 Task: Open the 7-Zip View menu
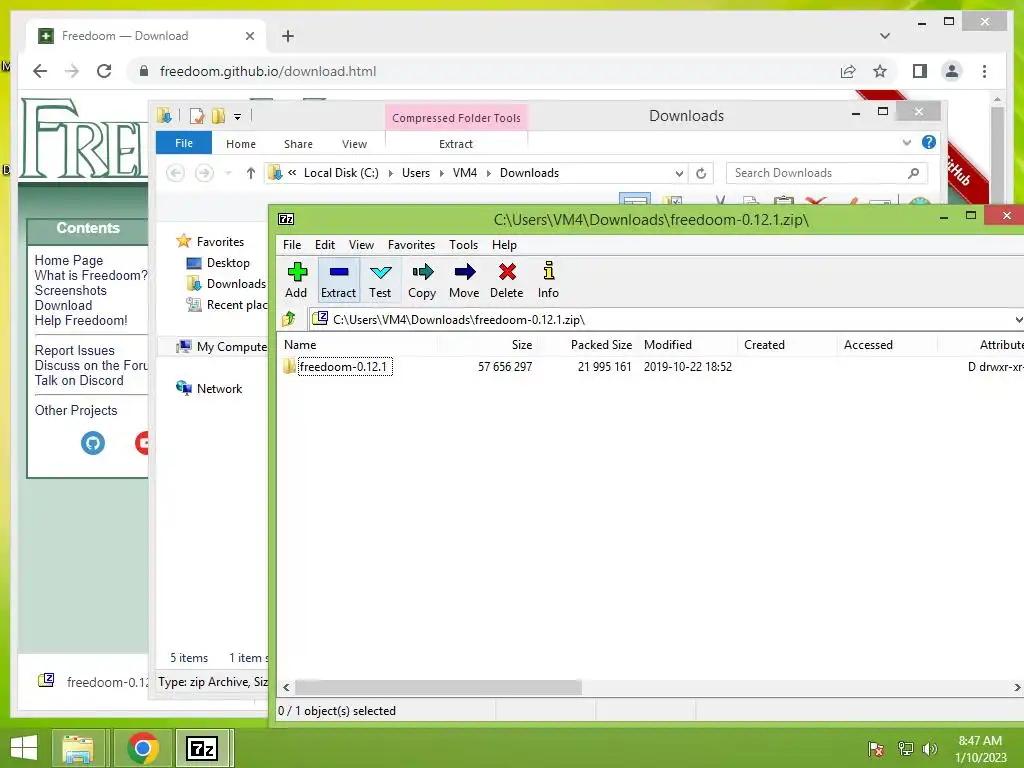pos(361,245)
